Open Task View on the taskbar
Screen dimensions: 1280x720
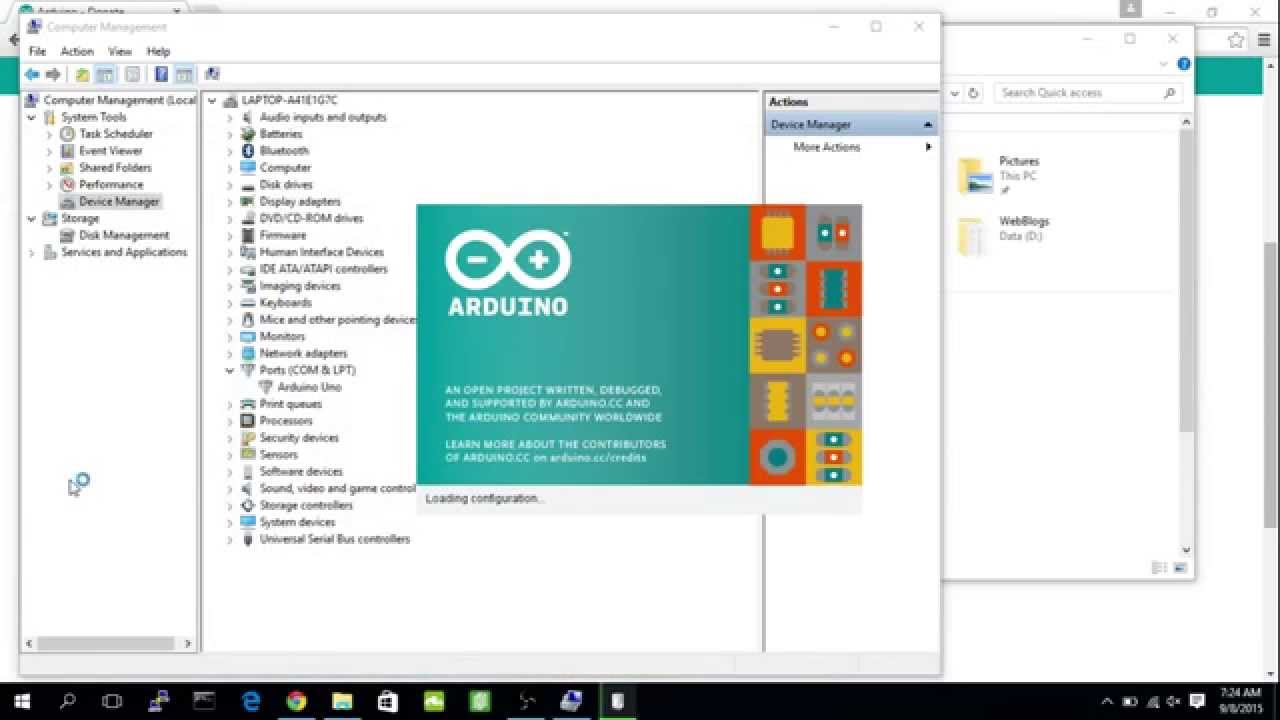(113, 702)
